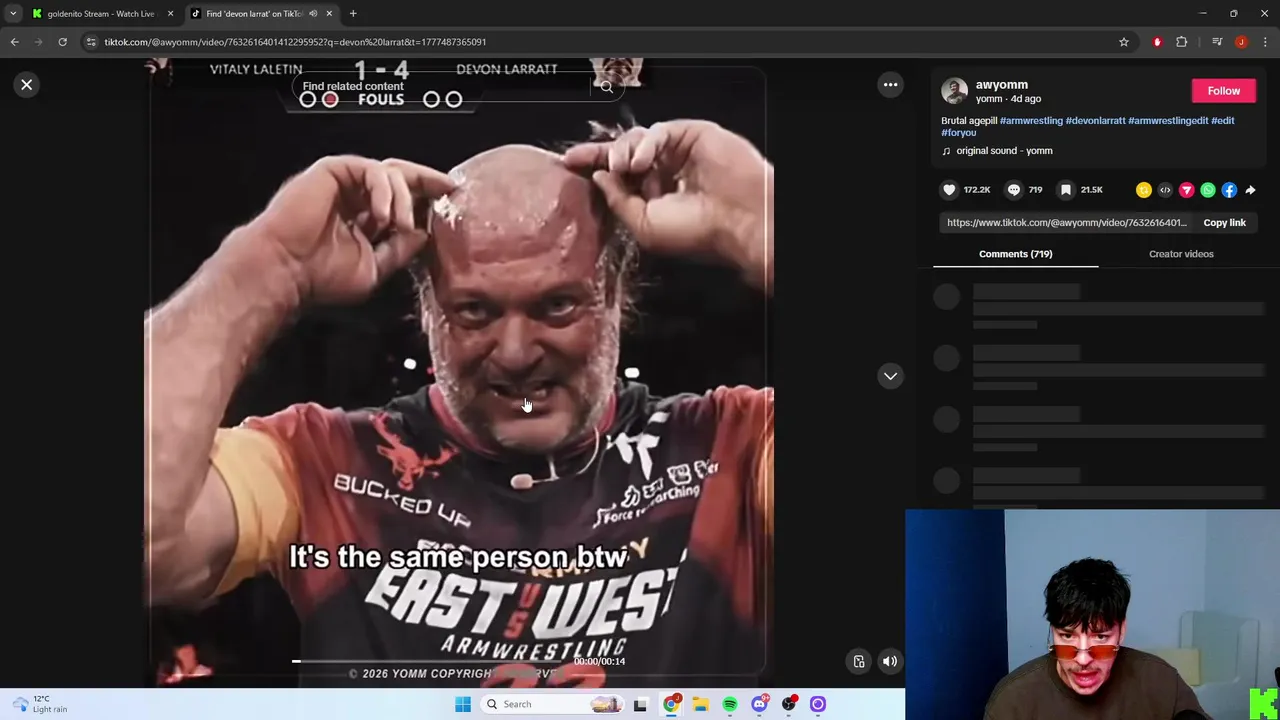Viewport: 1280px width, 720px height.
Task: Click the video URL text field
Action: (1066, 223)
